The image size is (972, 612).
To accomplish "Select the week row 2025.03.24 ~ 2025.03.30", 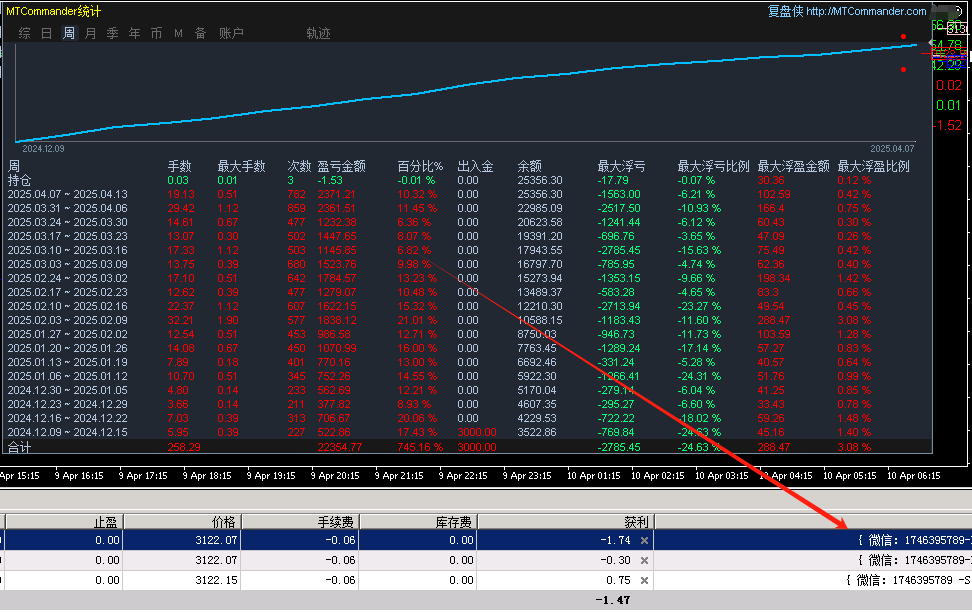I will coord(467,222).
